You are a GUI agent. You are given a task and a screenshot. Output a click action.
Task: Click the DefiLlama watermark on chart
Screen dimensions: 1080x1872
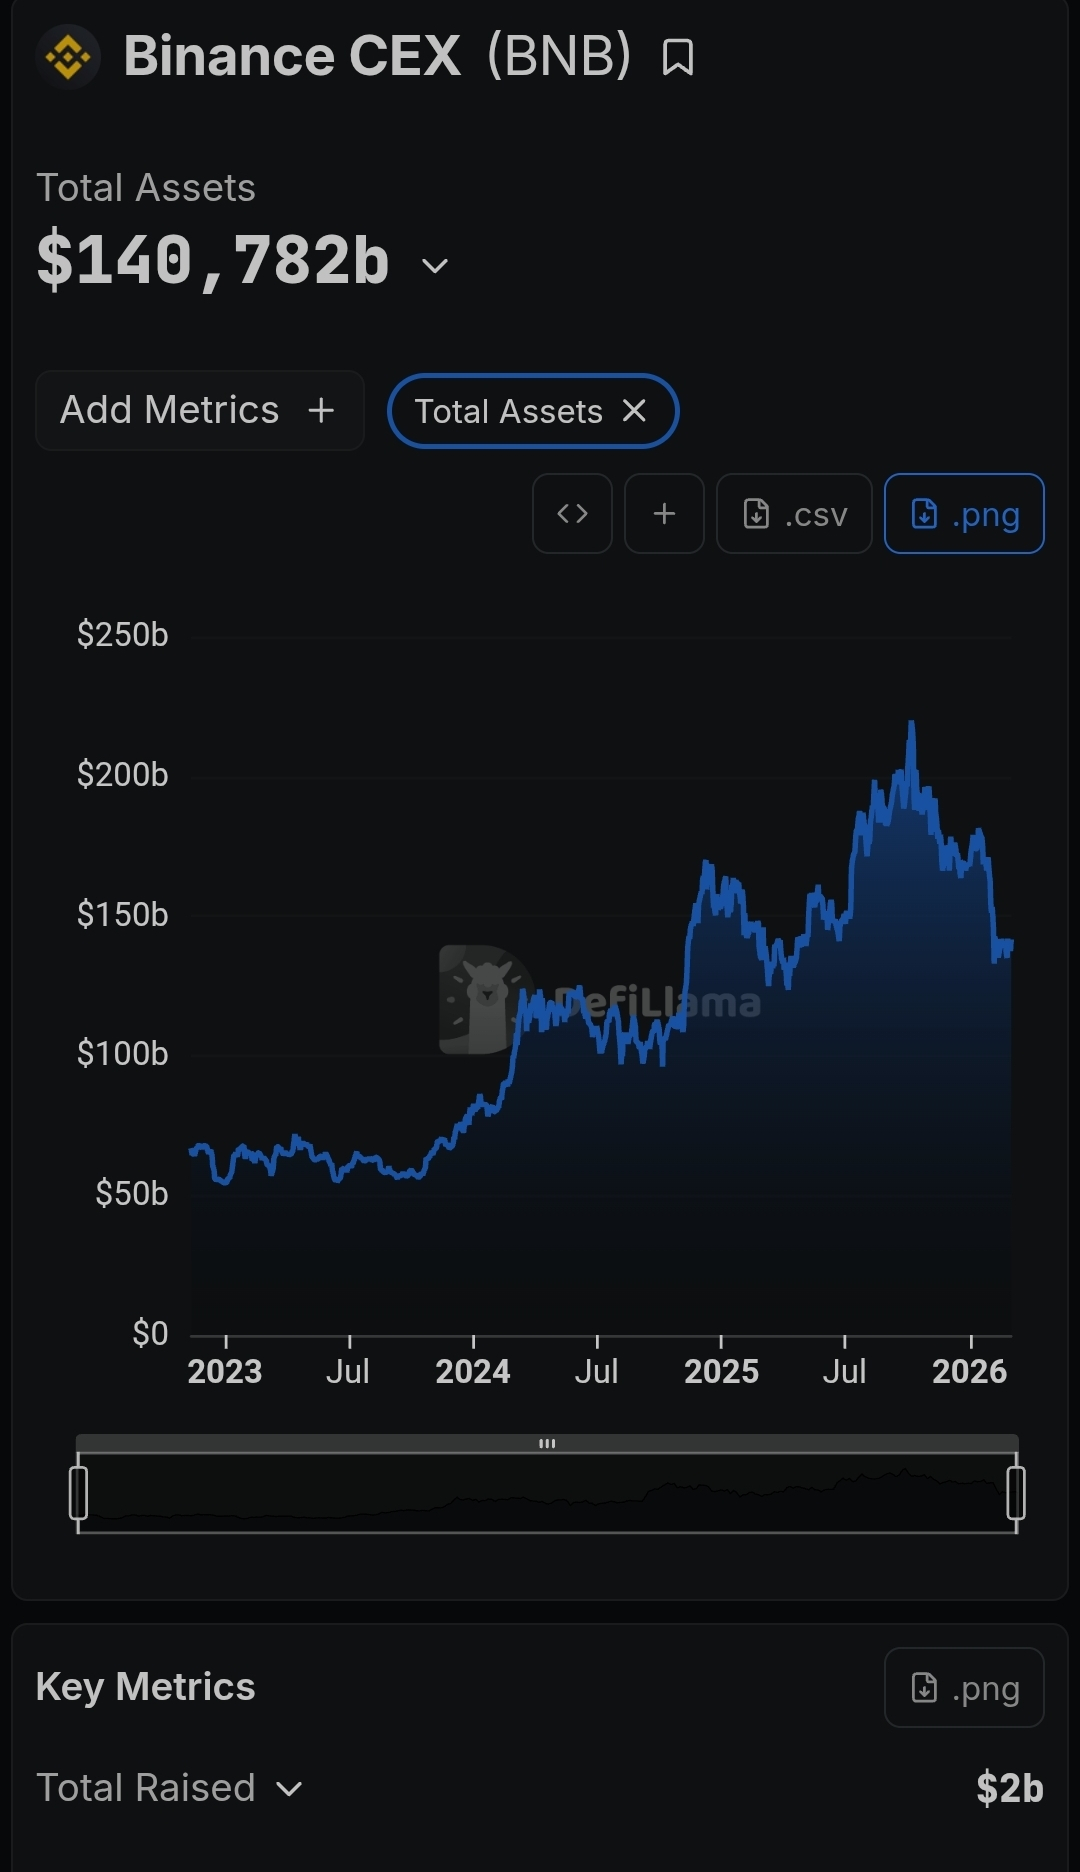tap(600, 1000)
